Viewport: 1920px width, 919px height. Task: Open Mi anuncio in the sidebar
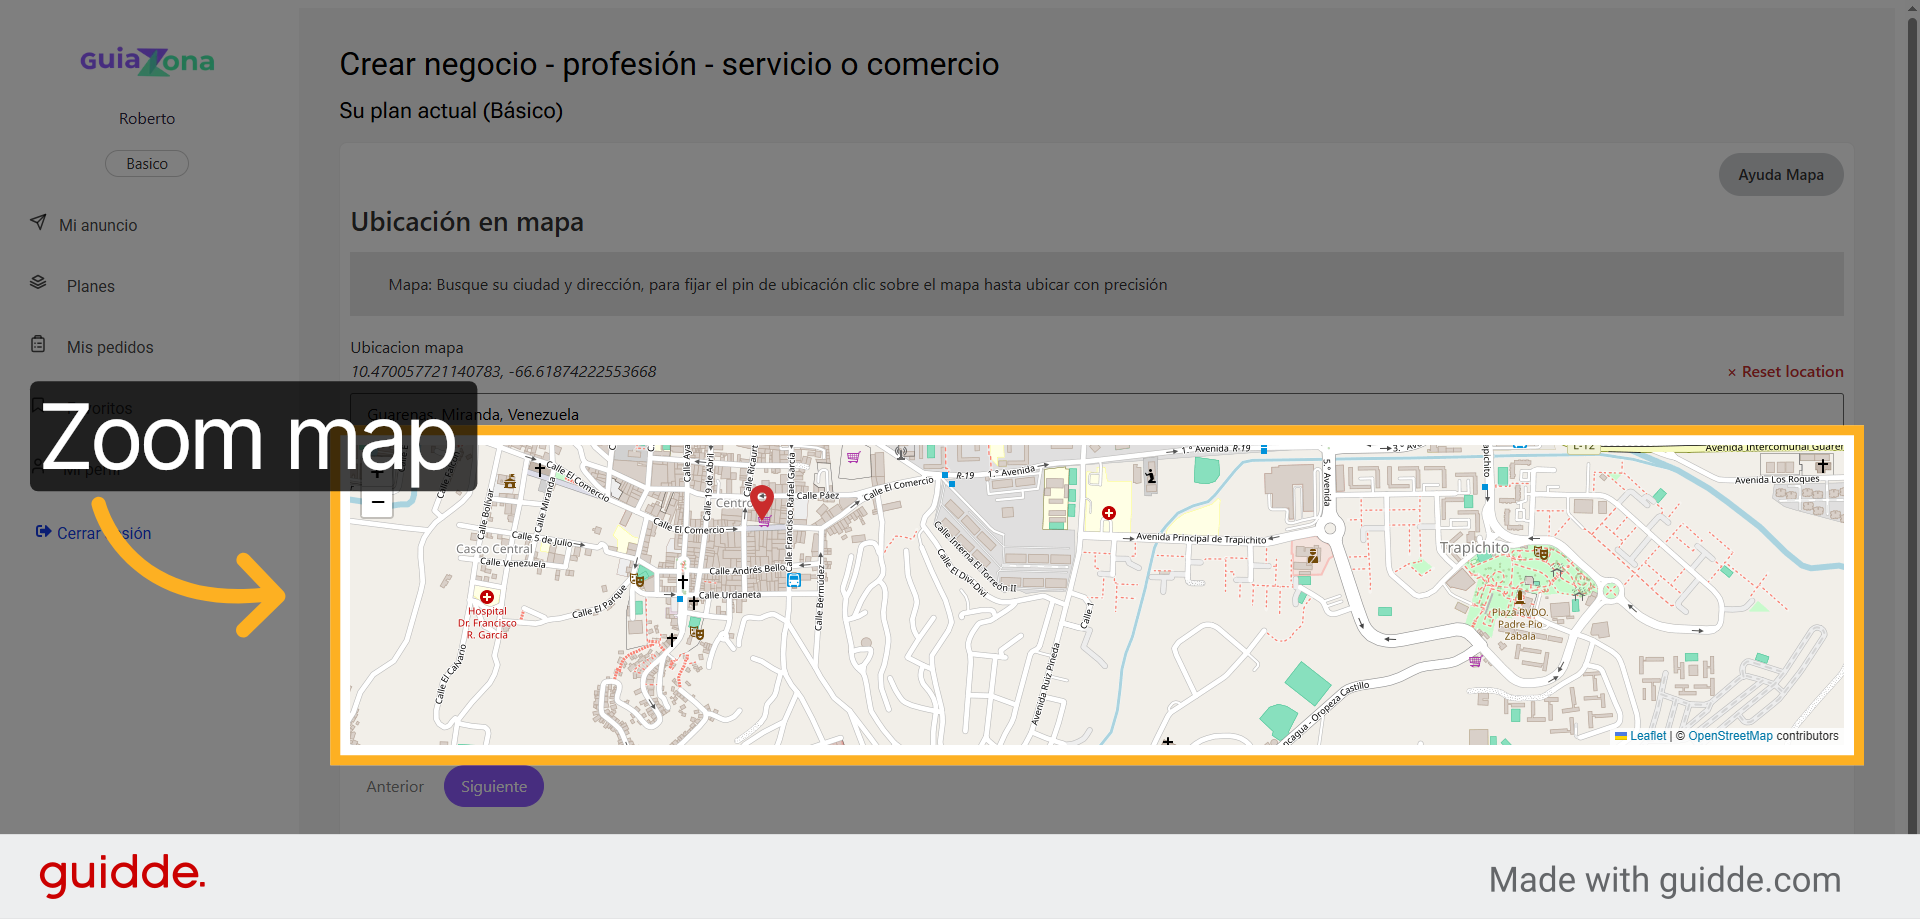pyautogui.click(x=98, y=225)
